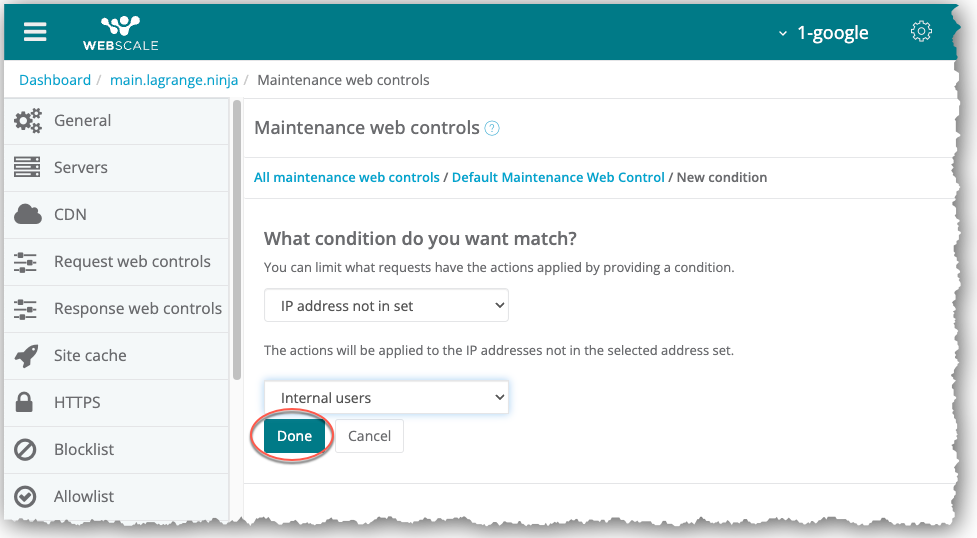Click the Cancel button
Image resolution: width=977 pixels, height=538 pixels.
(x=369, y=436)
